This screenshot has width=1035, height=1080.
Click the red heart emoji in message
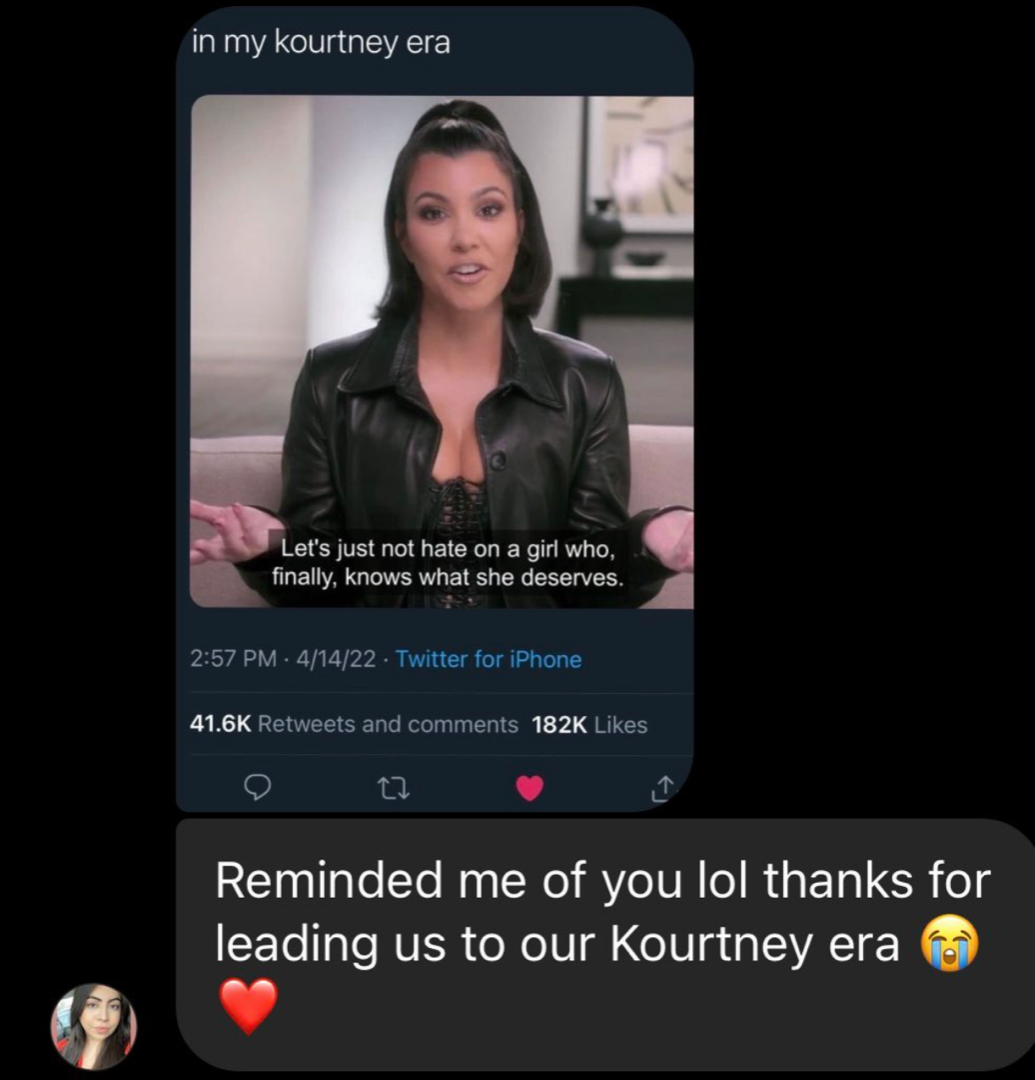pos(248,1006)
